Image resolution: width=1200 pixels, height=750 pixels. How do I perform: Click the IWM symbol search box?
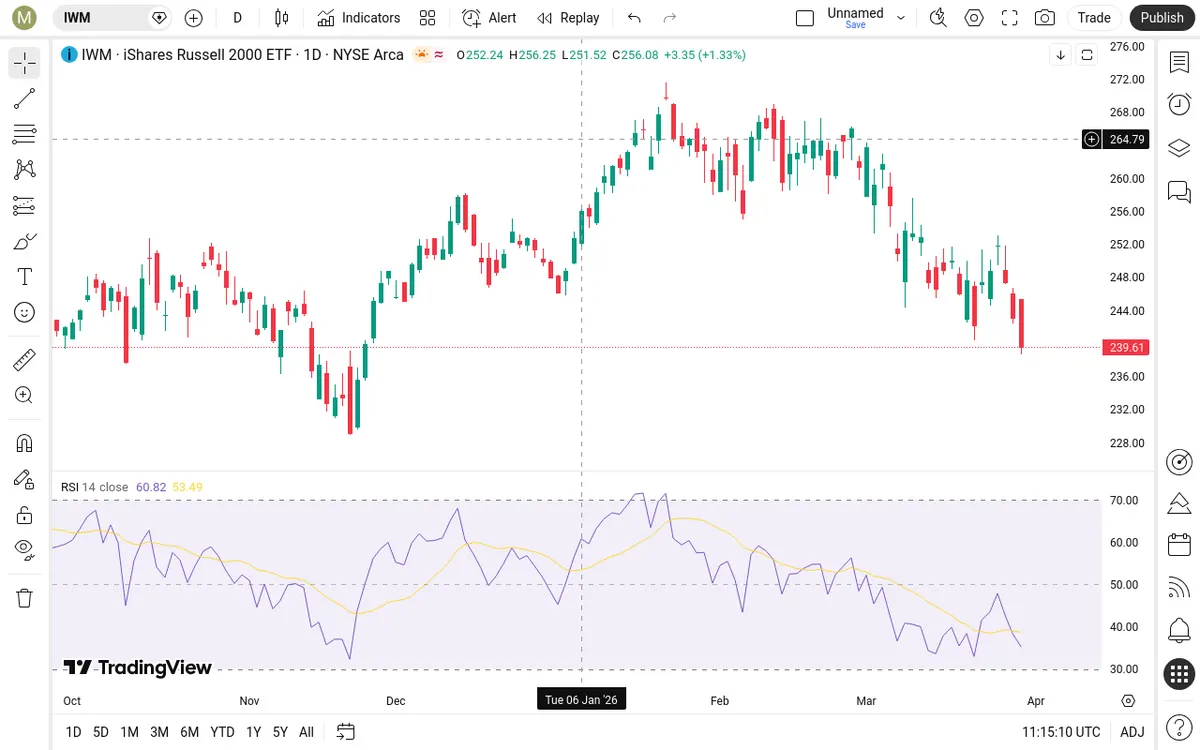click(110, 18)
